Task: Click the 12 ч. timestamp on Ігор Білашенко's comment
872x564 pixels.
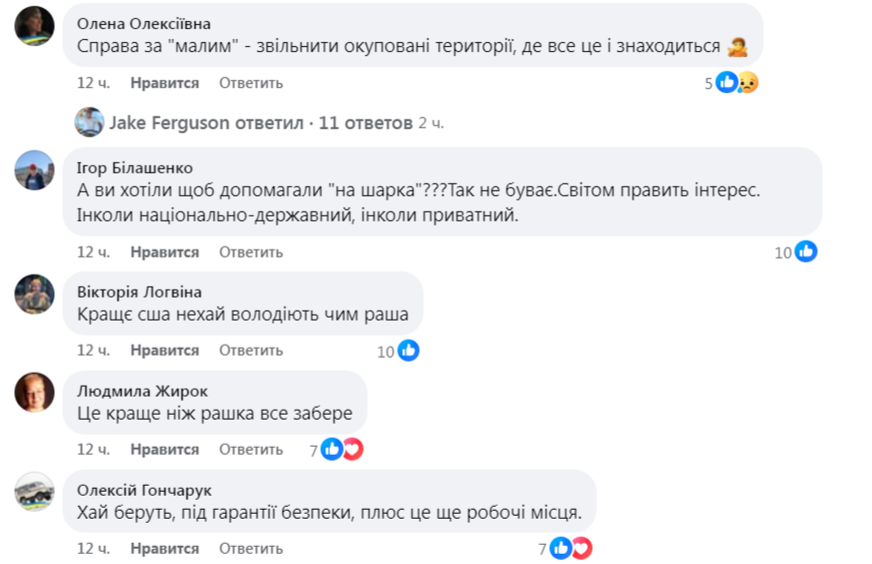Action: click(x=93, y=252)
